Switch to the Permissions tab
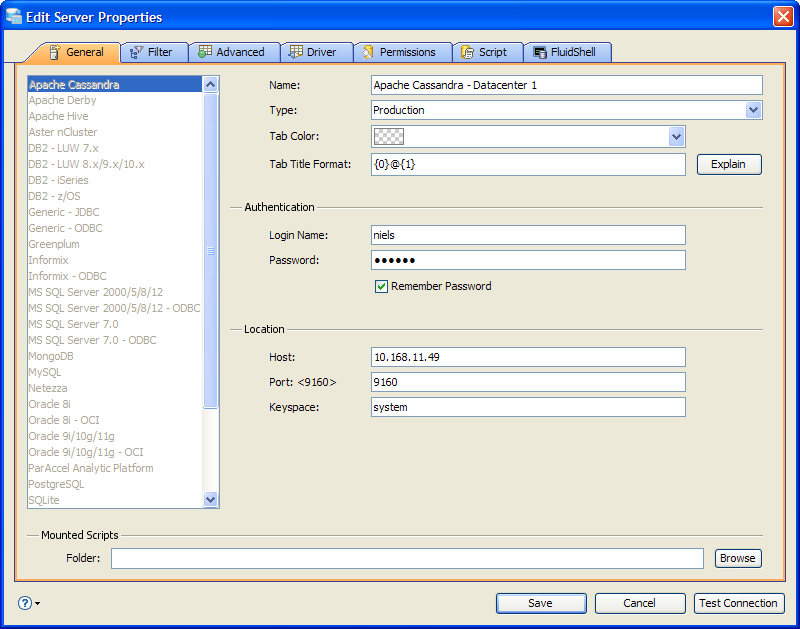Image resolution: width=800 pixels, height=629 pixels. (403, 52)
